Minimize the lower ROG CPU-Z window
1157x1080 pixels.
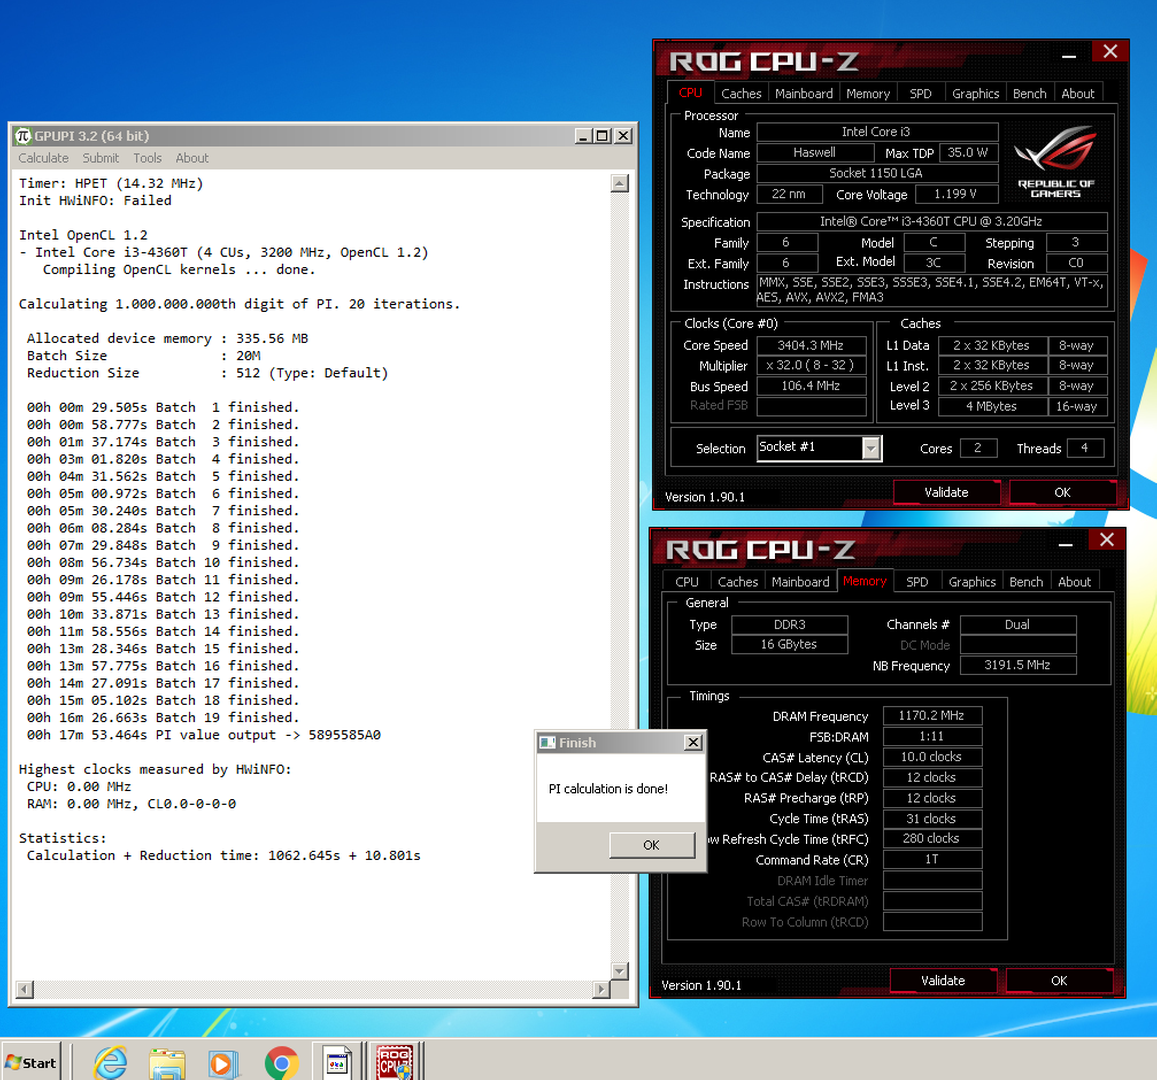[x=1065, y=543]
